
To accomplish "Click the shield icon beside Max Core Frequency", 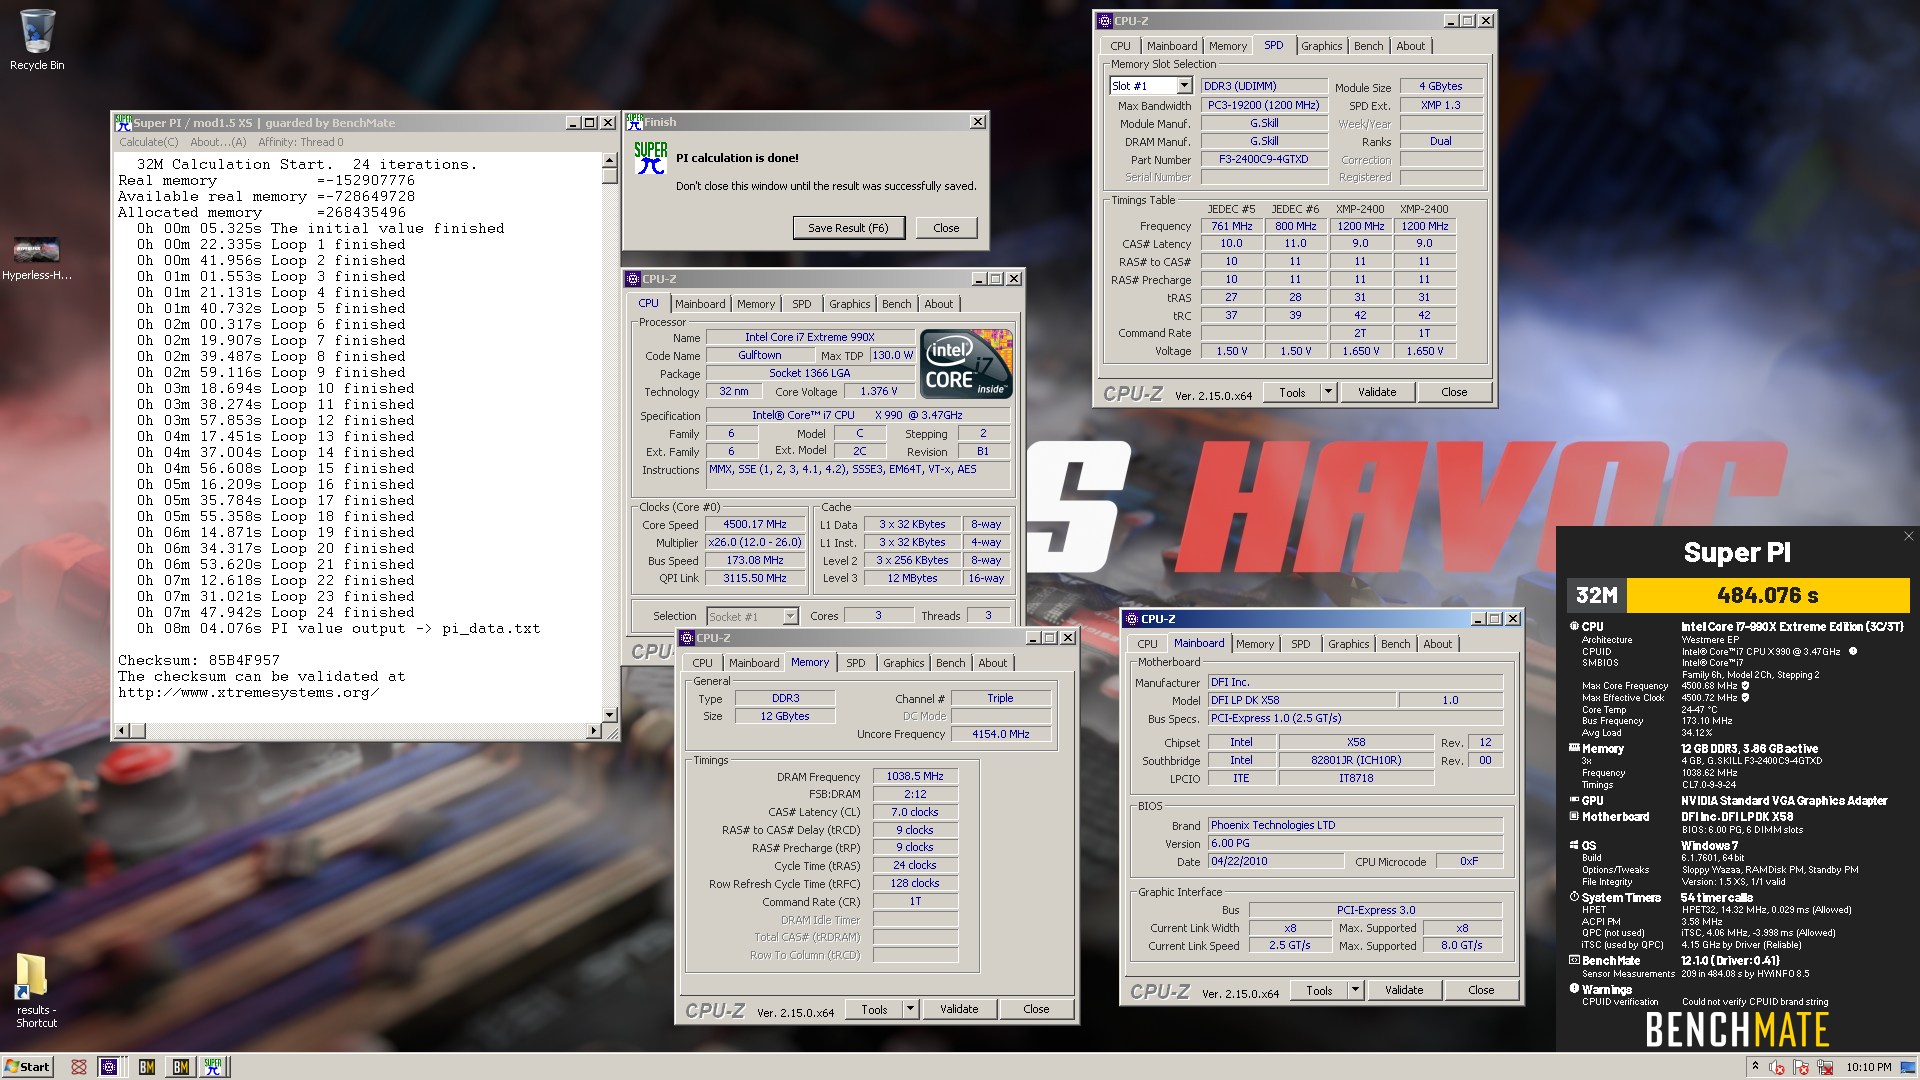I will (x=1746, y=686).
